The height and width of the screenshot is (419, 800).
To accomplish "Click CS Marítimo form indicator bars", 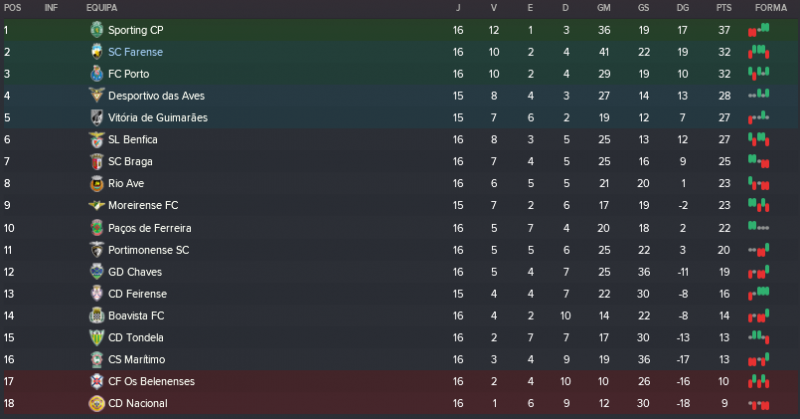I will point(760,360).
